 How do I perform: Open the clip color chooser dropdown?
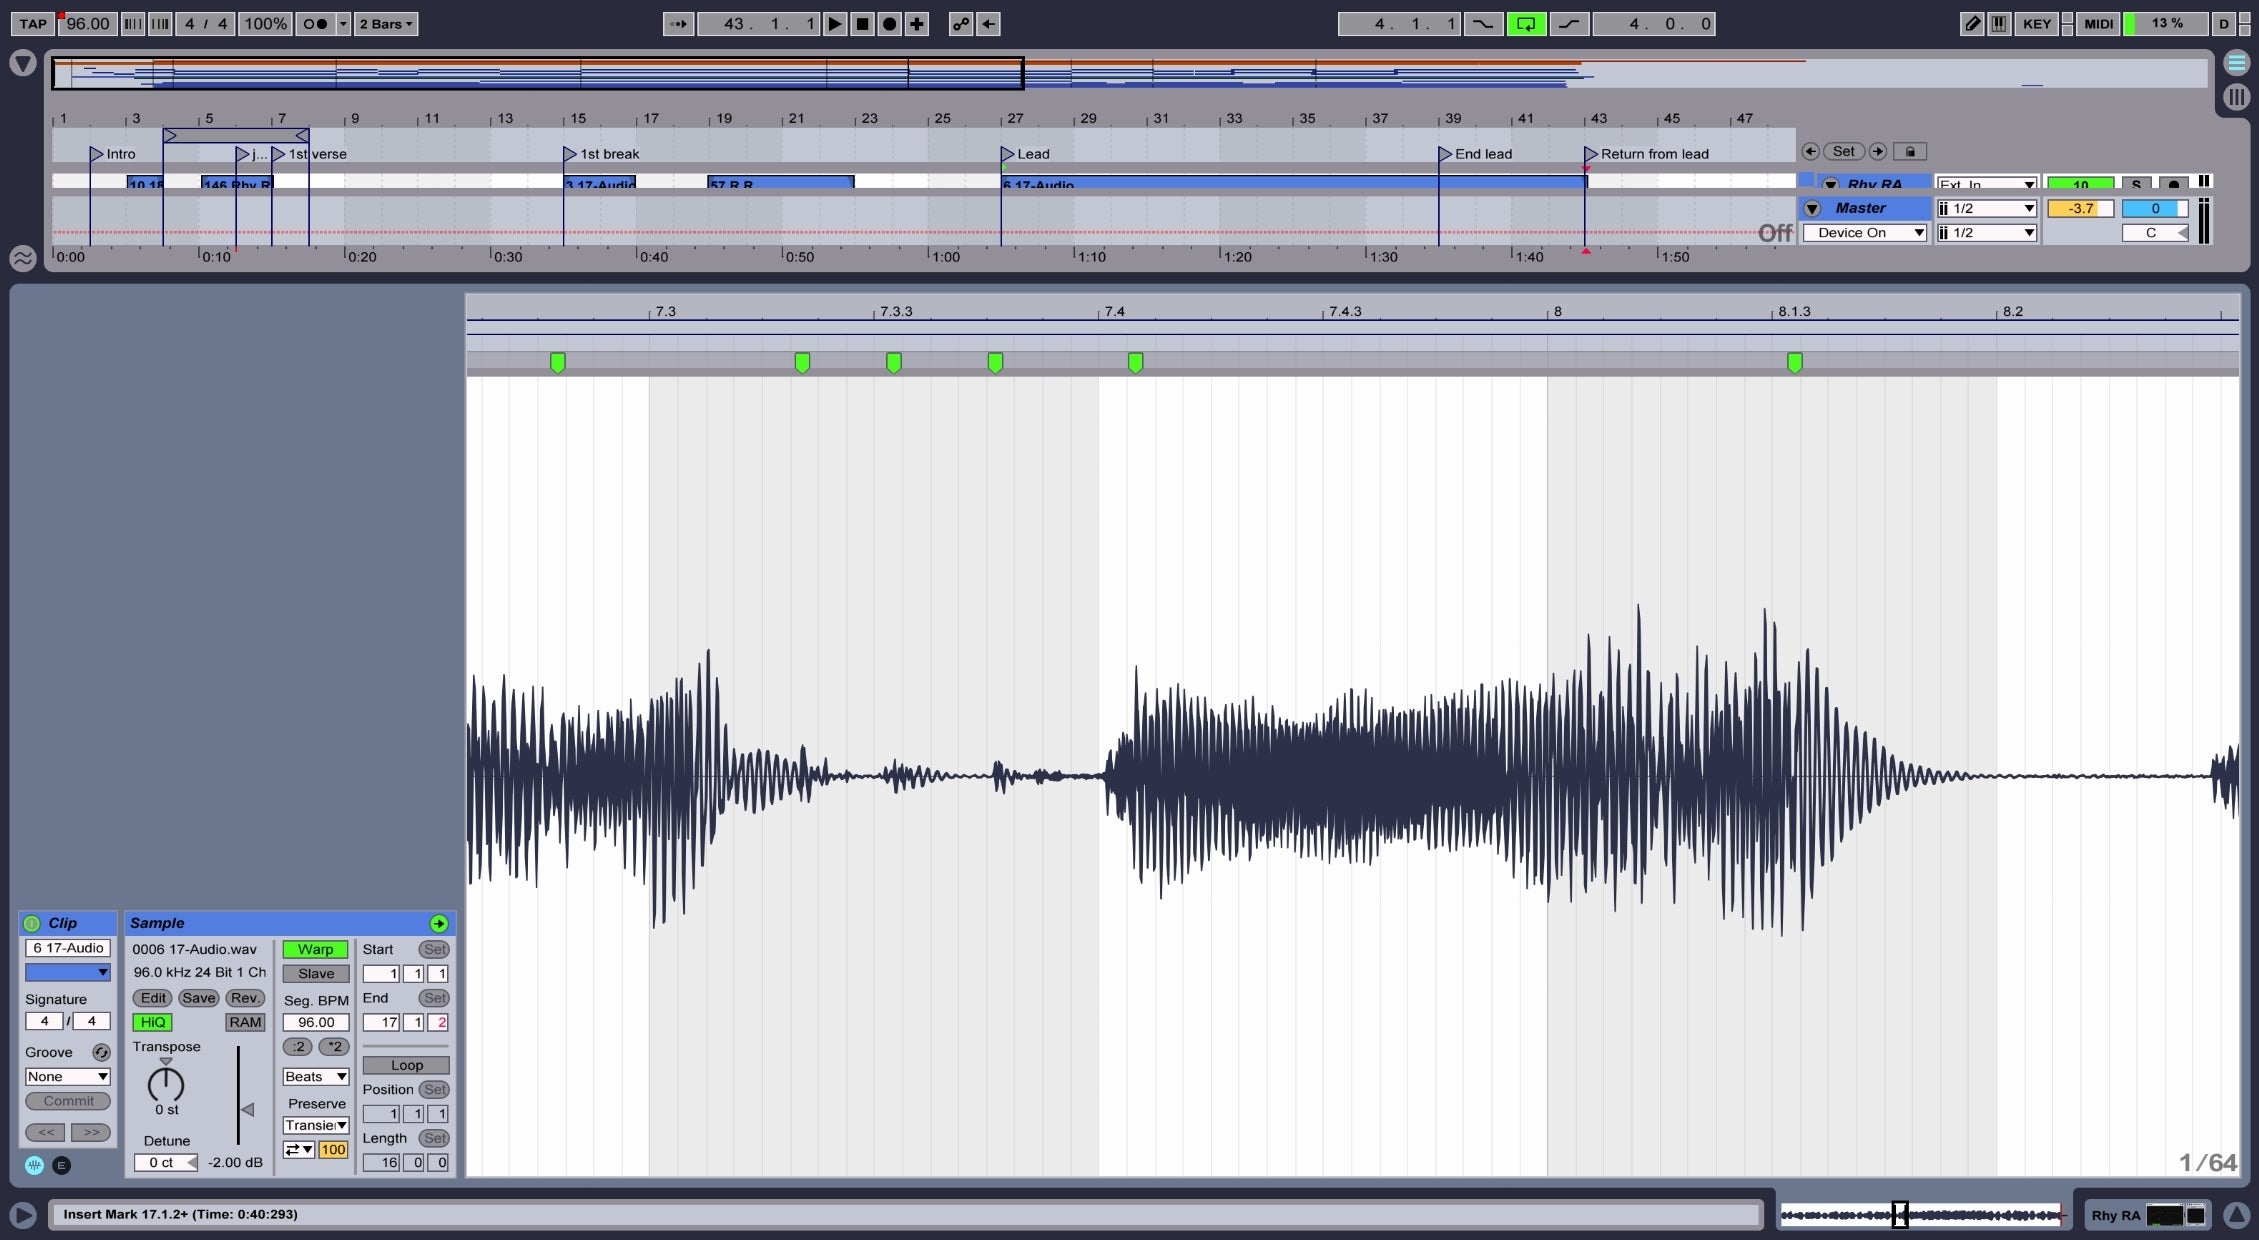click(67, 972)
